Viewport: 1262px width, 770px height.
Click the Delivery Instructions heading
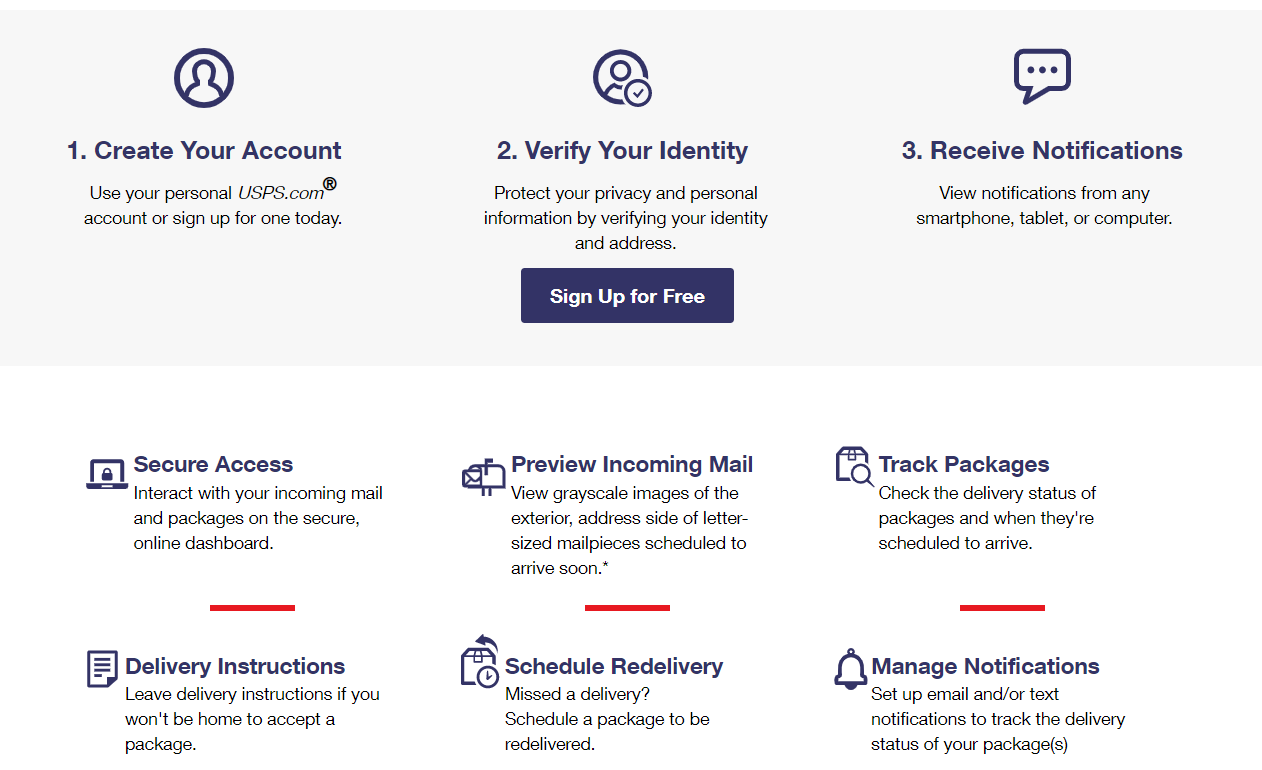[234, 666]
